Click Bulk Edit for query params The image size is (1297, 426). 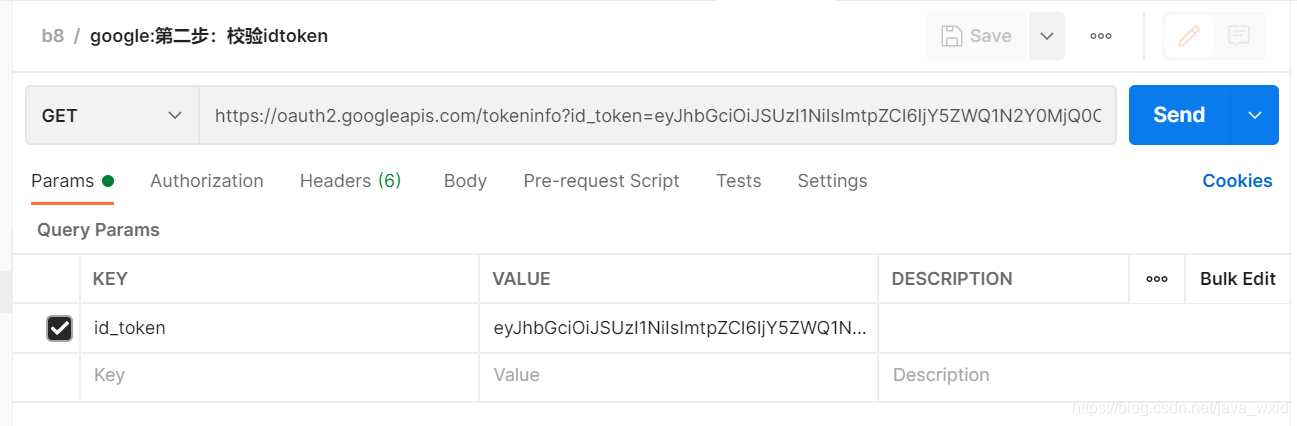coord(1237,279)
